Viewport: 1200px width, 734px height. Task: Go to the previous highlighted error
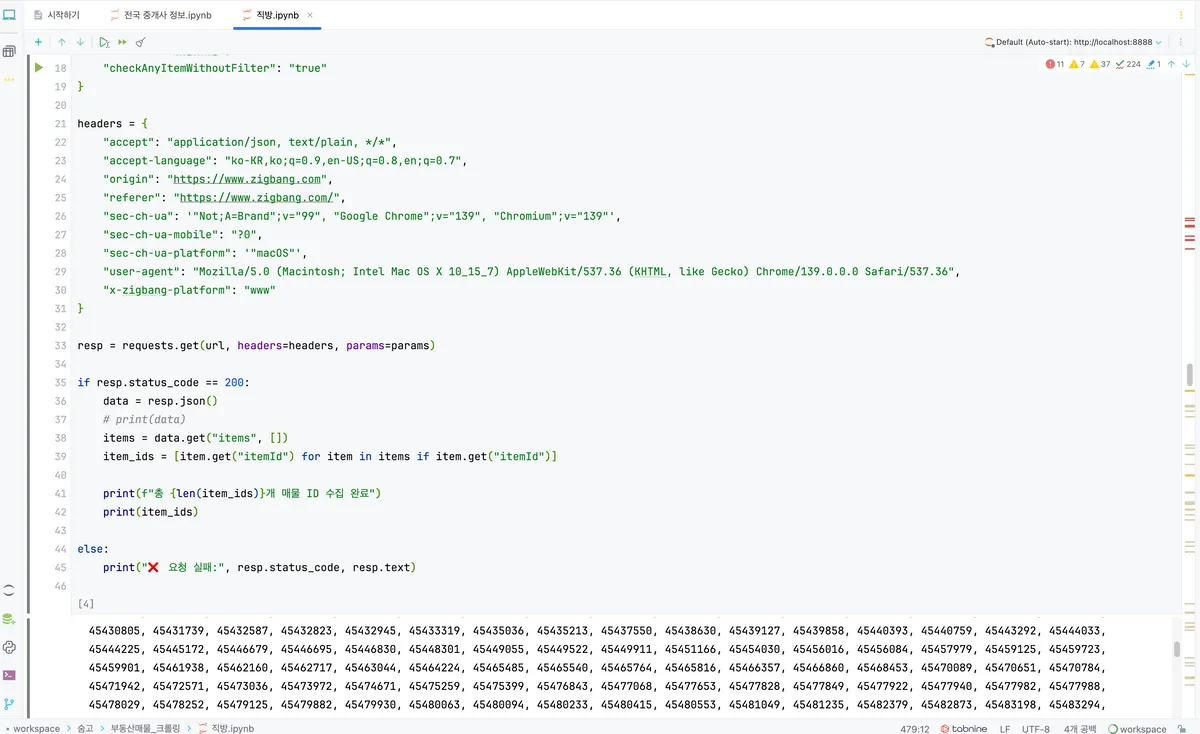(1171, 64)
